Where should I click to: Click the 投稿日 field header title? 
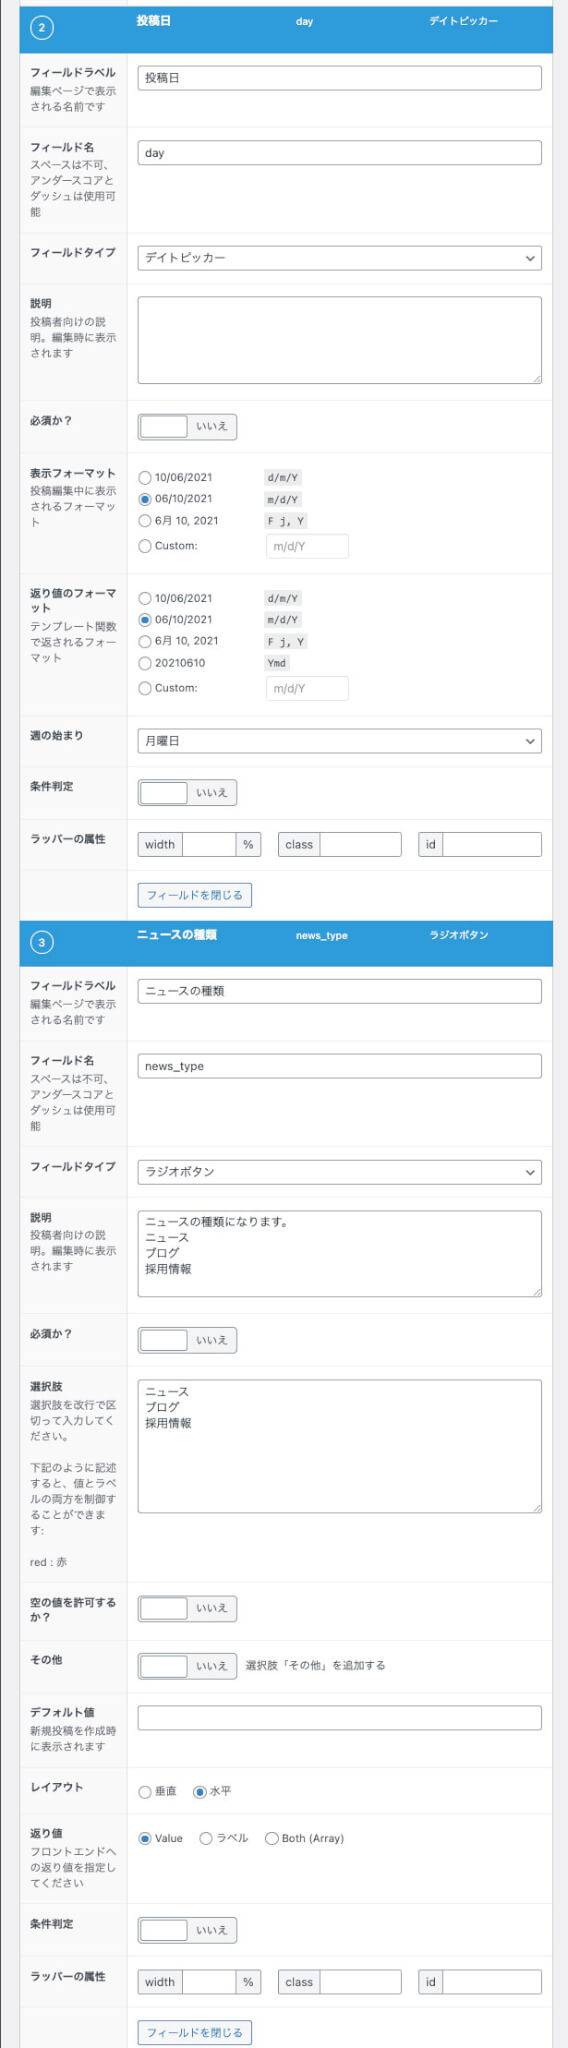[154, 21]
